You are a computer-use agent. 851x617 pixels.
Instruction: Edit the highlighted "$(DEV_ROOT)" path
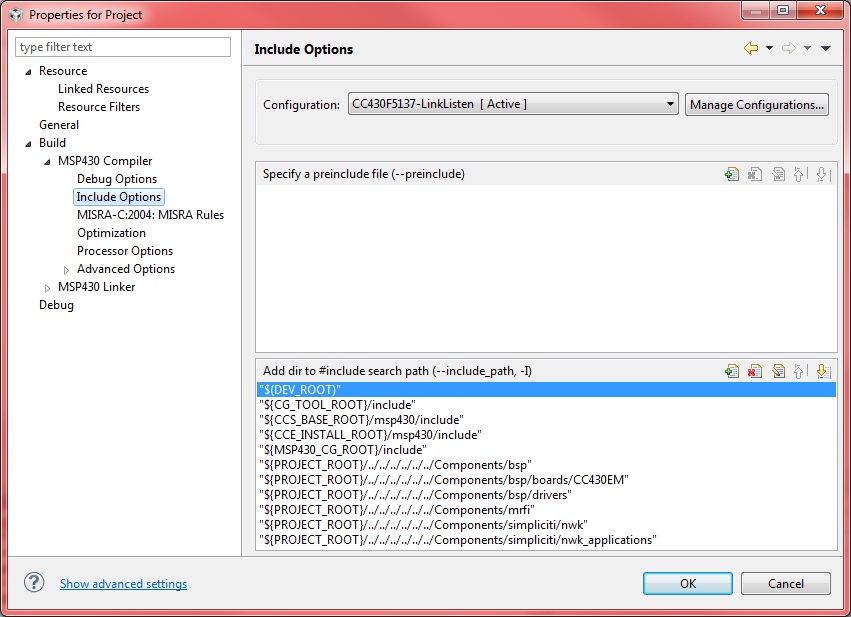pyautogui.click(x=778, y=371)
